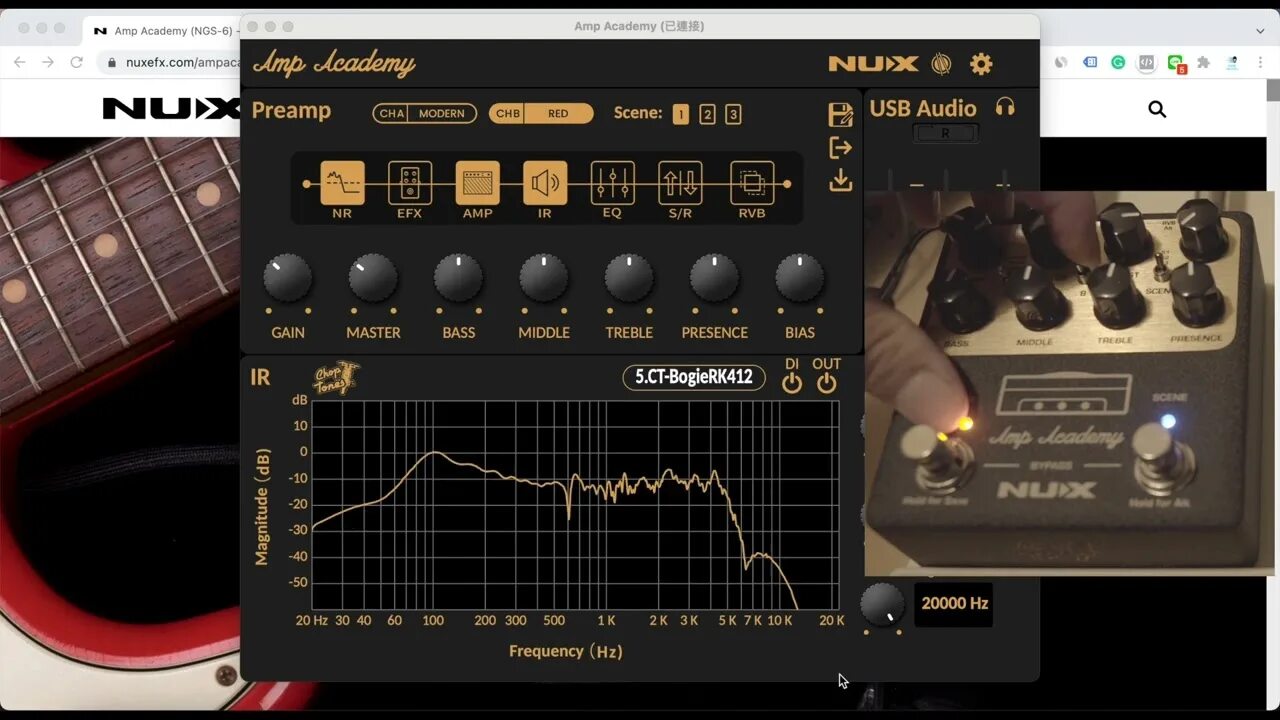Click the code brackets extension icon

click(x=1147, y=62)
